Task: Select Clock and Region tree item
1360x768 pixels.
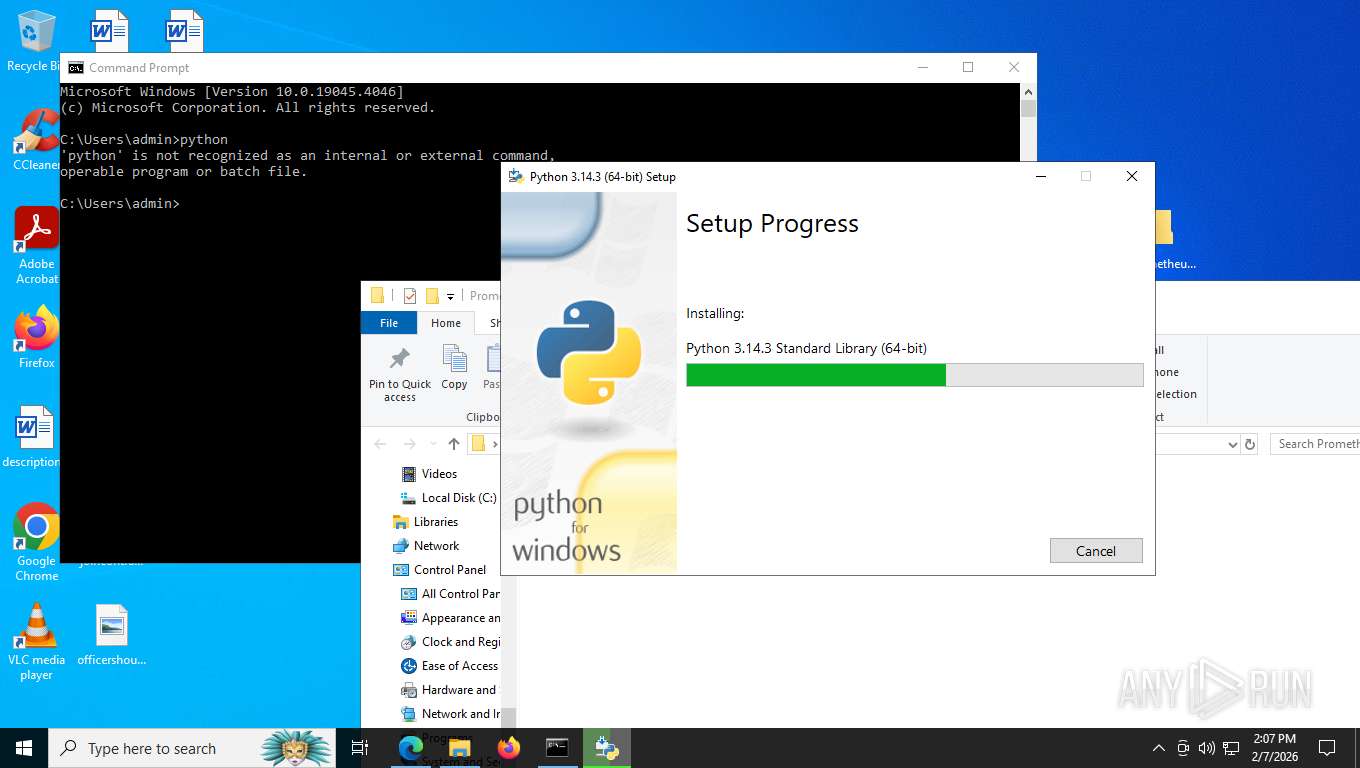Action: [460, 642]
